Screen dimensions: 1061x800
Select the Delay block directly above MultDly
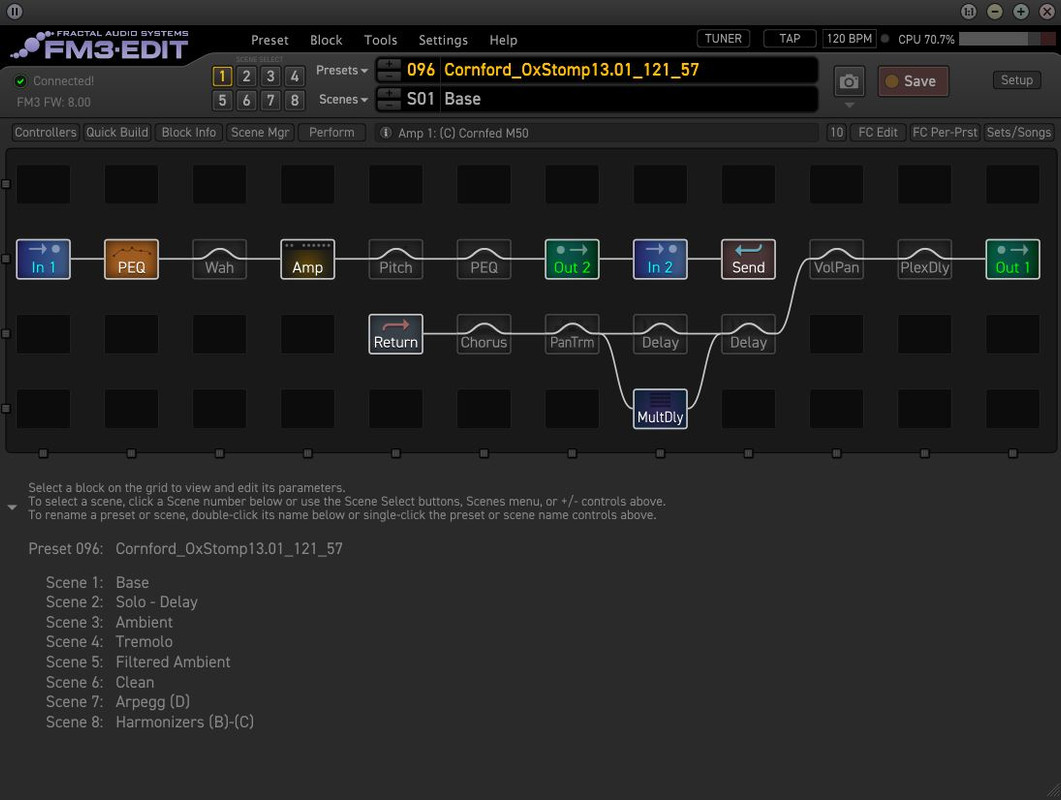pyautogui.click(x=660, y=334)
